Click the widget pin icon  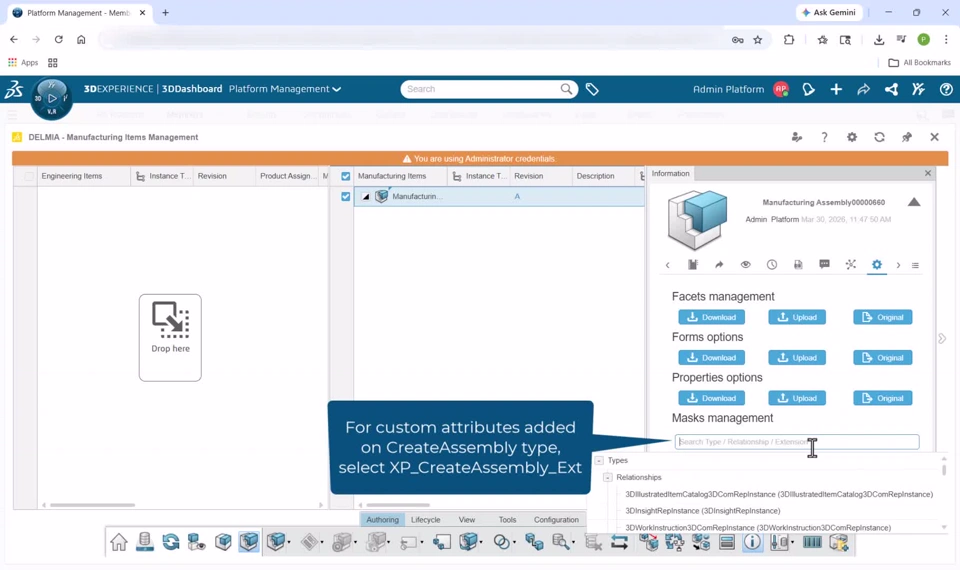[x=907, y=137]
